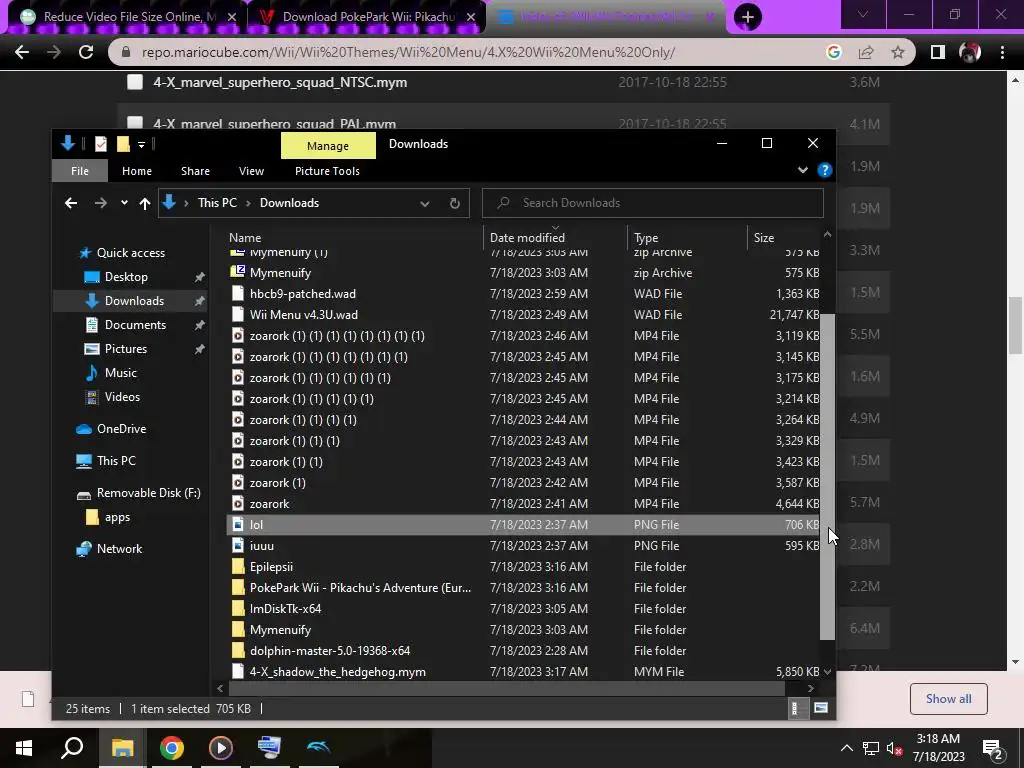
Task: Close the Download PokePark Wii tab
Action: point(471,17)
